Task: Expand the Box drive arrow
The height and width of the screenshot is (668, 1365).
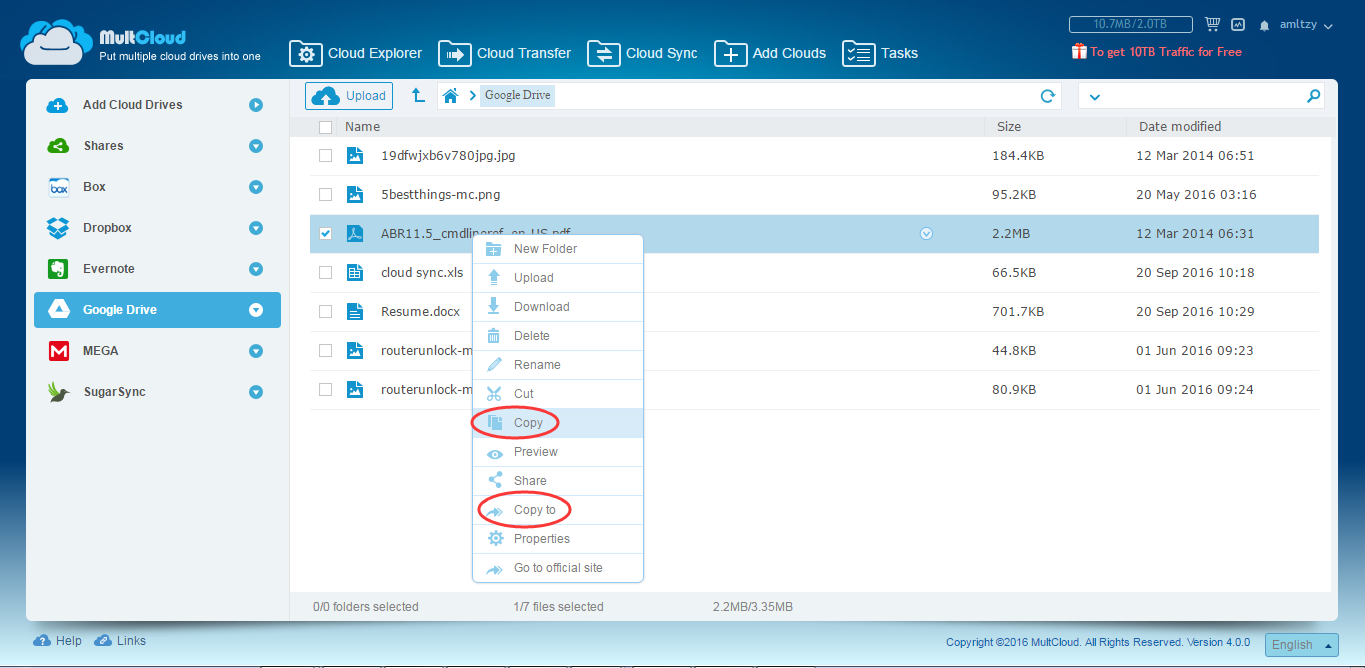Action: coord(256,187)
